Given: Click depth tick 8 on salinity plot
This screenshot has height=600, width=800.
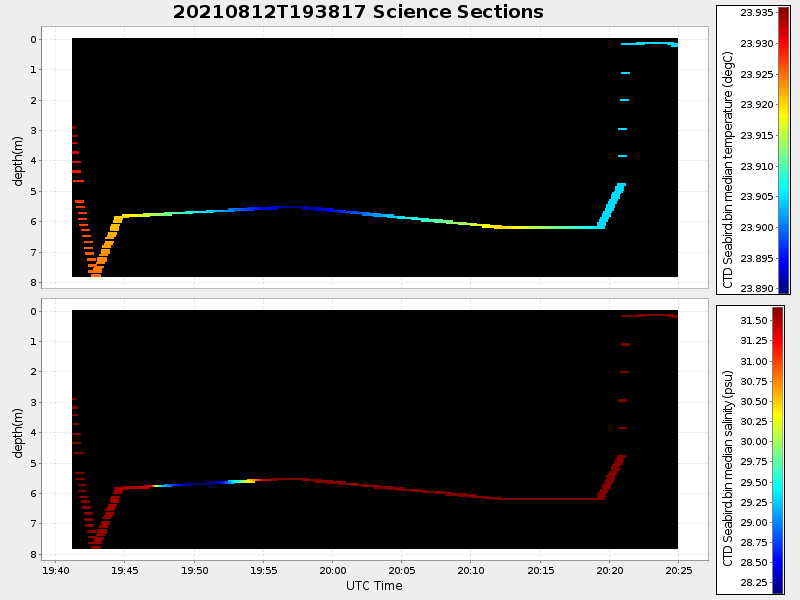Looking at the screenshot, I should coord(33,555).
